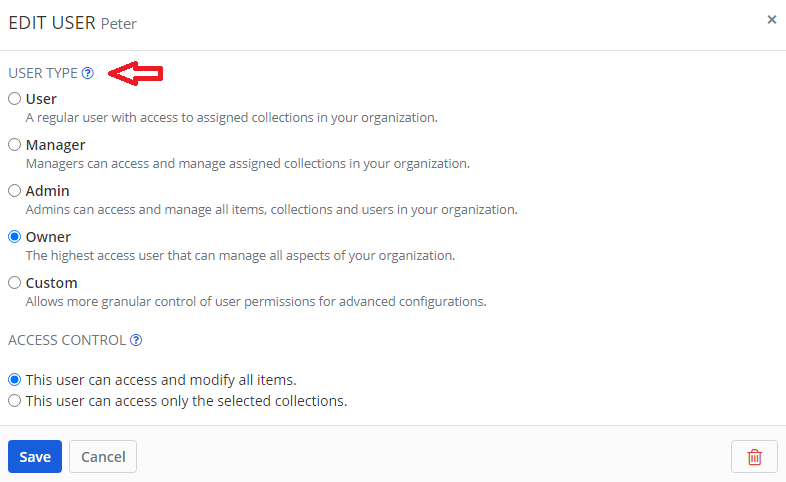Close the Edit User dialog with X
This screenshot has height=482, width=786.
pyautogui.click(x=771, y=19)
